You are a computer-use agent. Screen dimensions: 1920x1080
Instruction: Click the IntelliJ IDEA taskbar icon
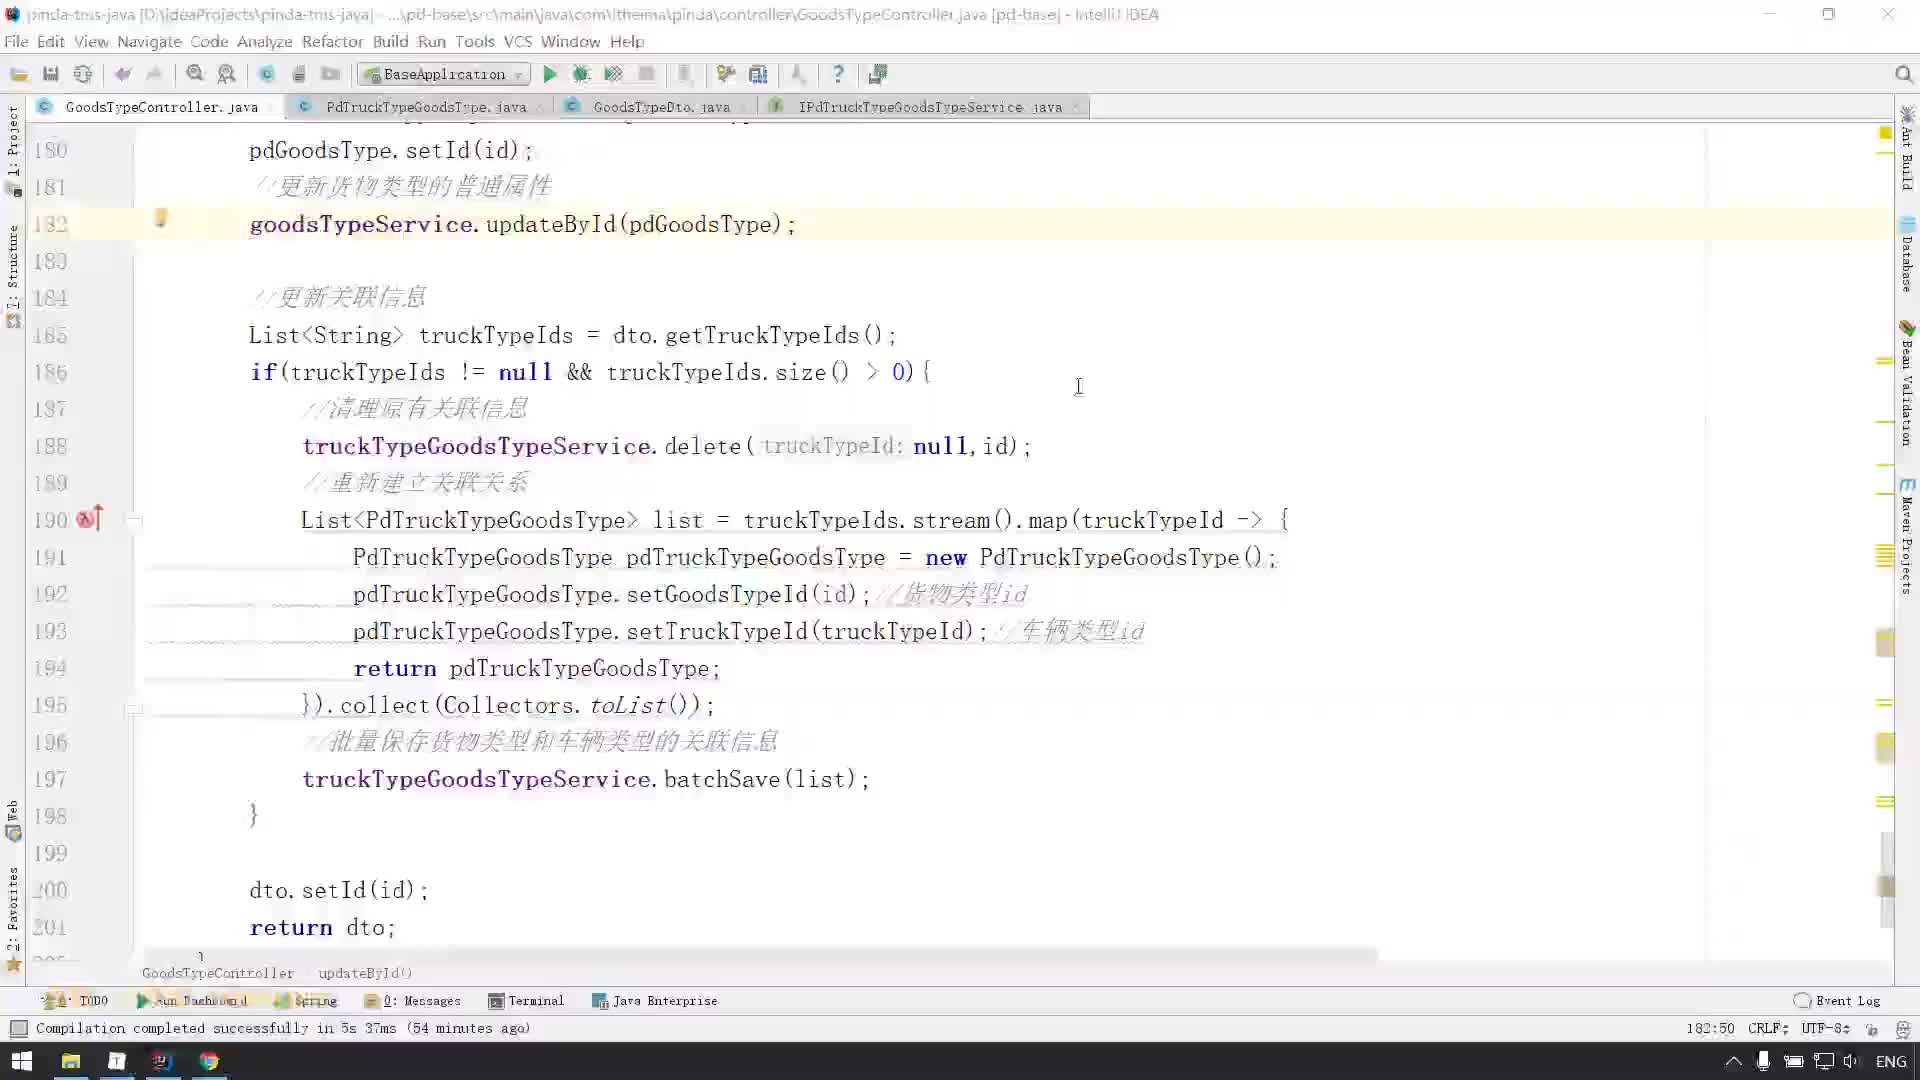[x=162, y=1061]
